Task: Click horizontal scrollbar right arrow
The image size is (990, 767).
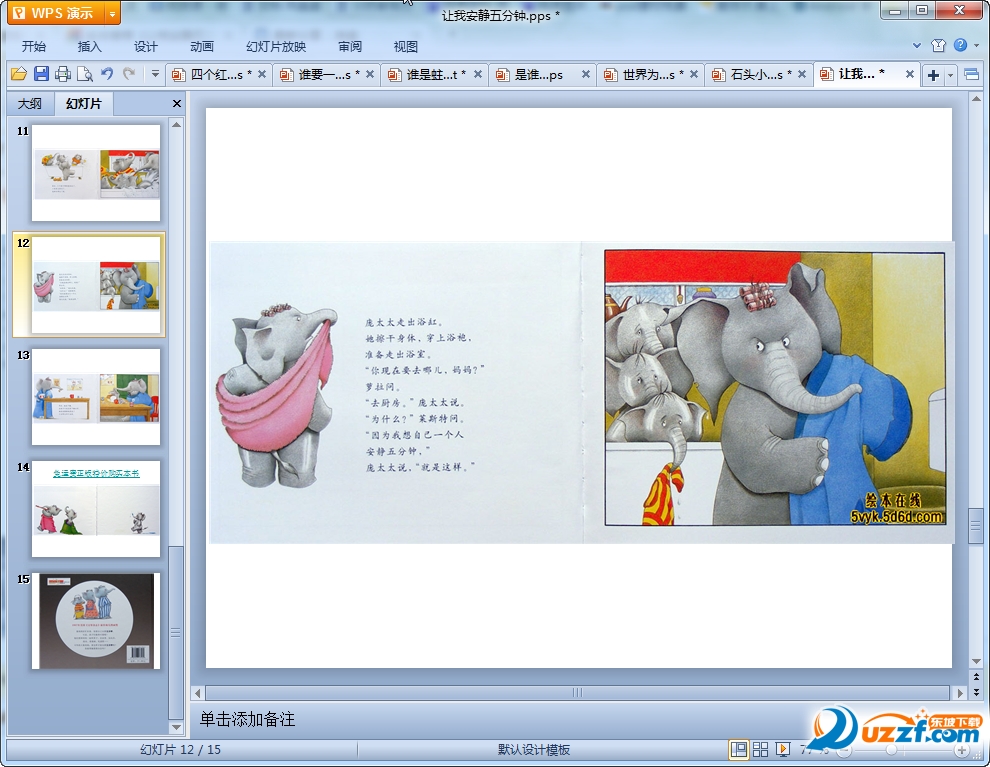Action: [960, 693]
